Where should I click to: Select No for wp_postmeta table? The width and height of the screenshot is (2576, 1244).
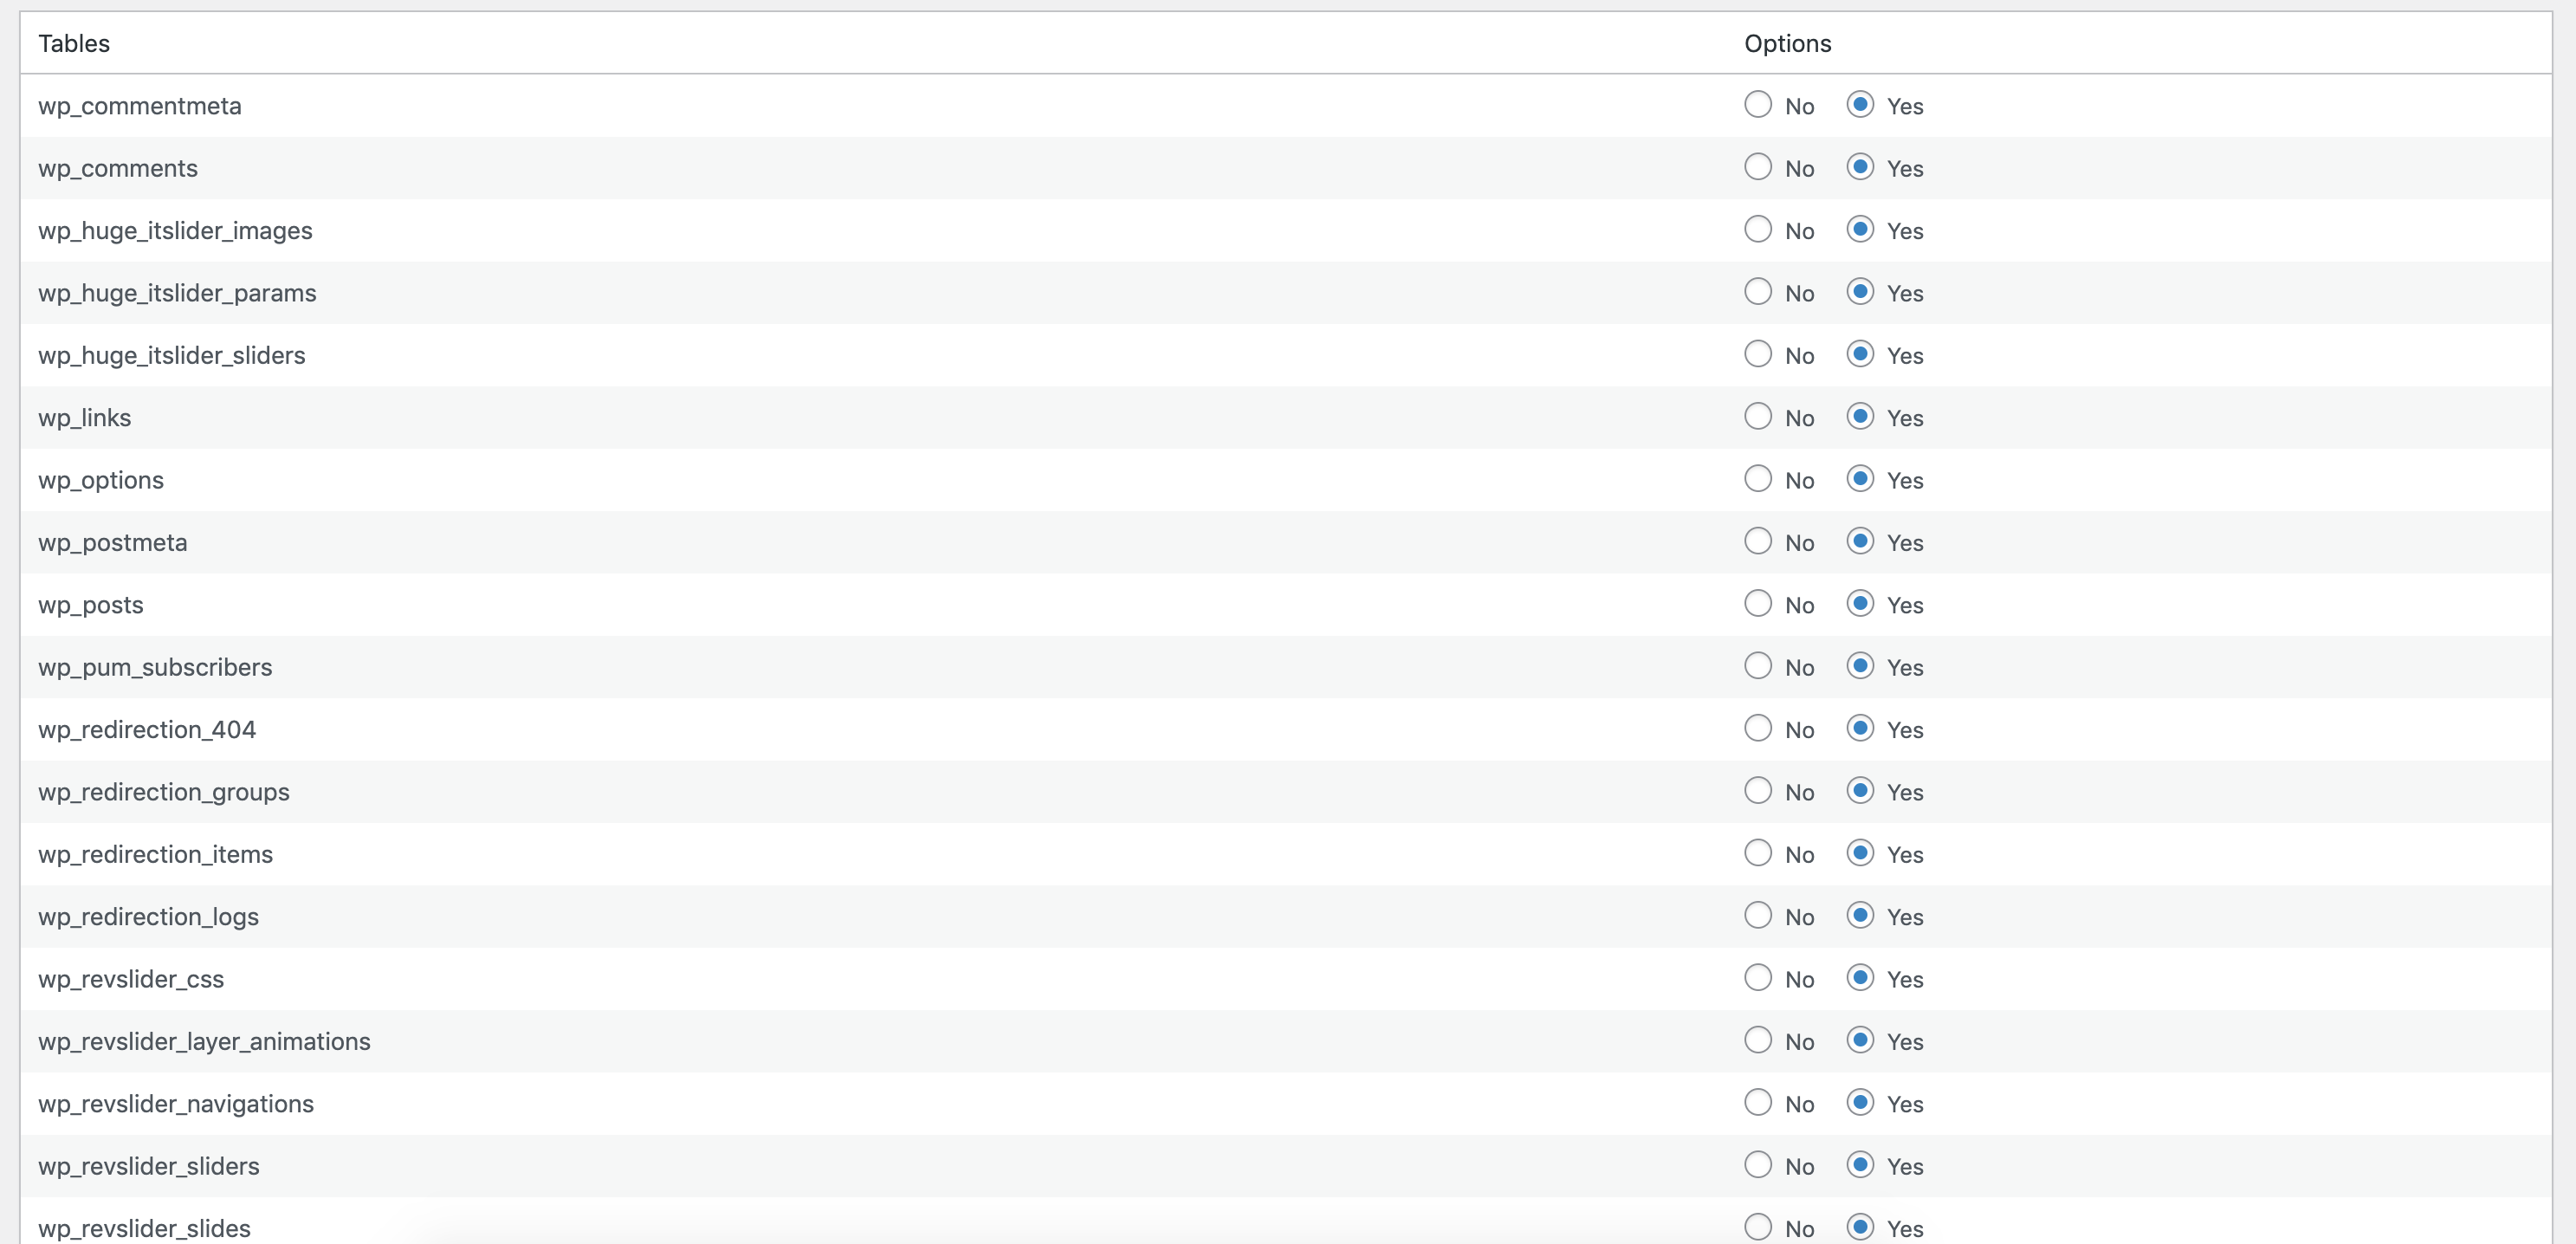click(x=1757, y=541)
